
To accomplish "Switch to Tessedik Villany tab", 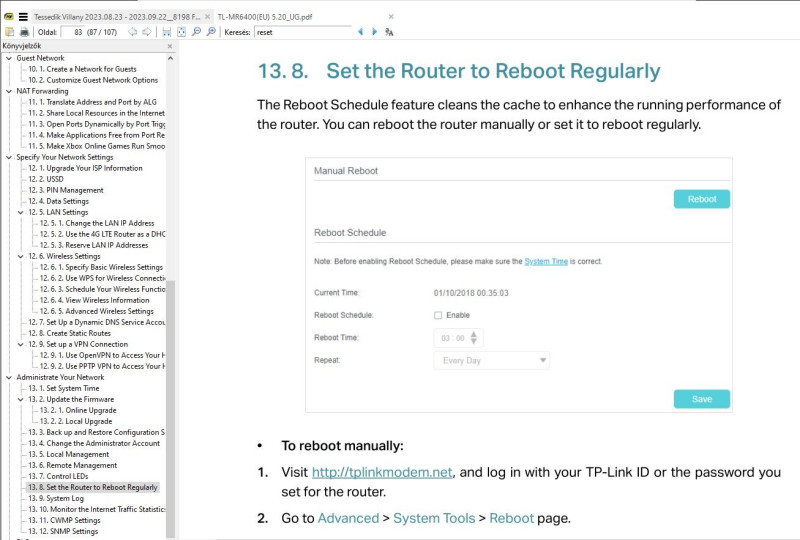I will 117,16.
